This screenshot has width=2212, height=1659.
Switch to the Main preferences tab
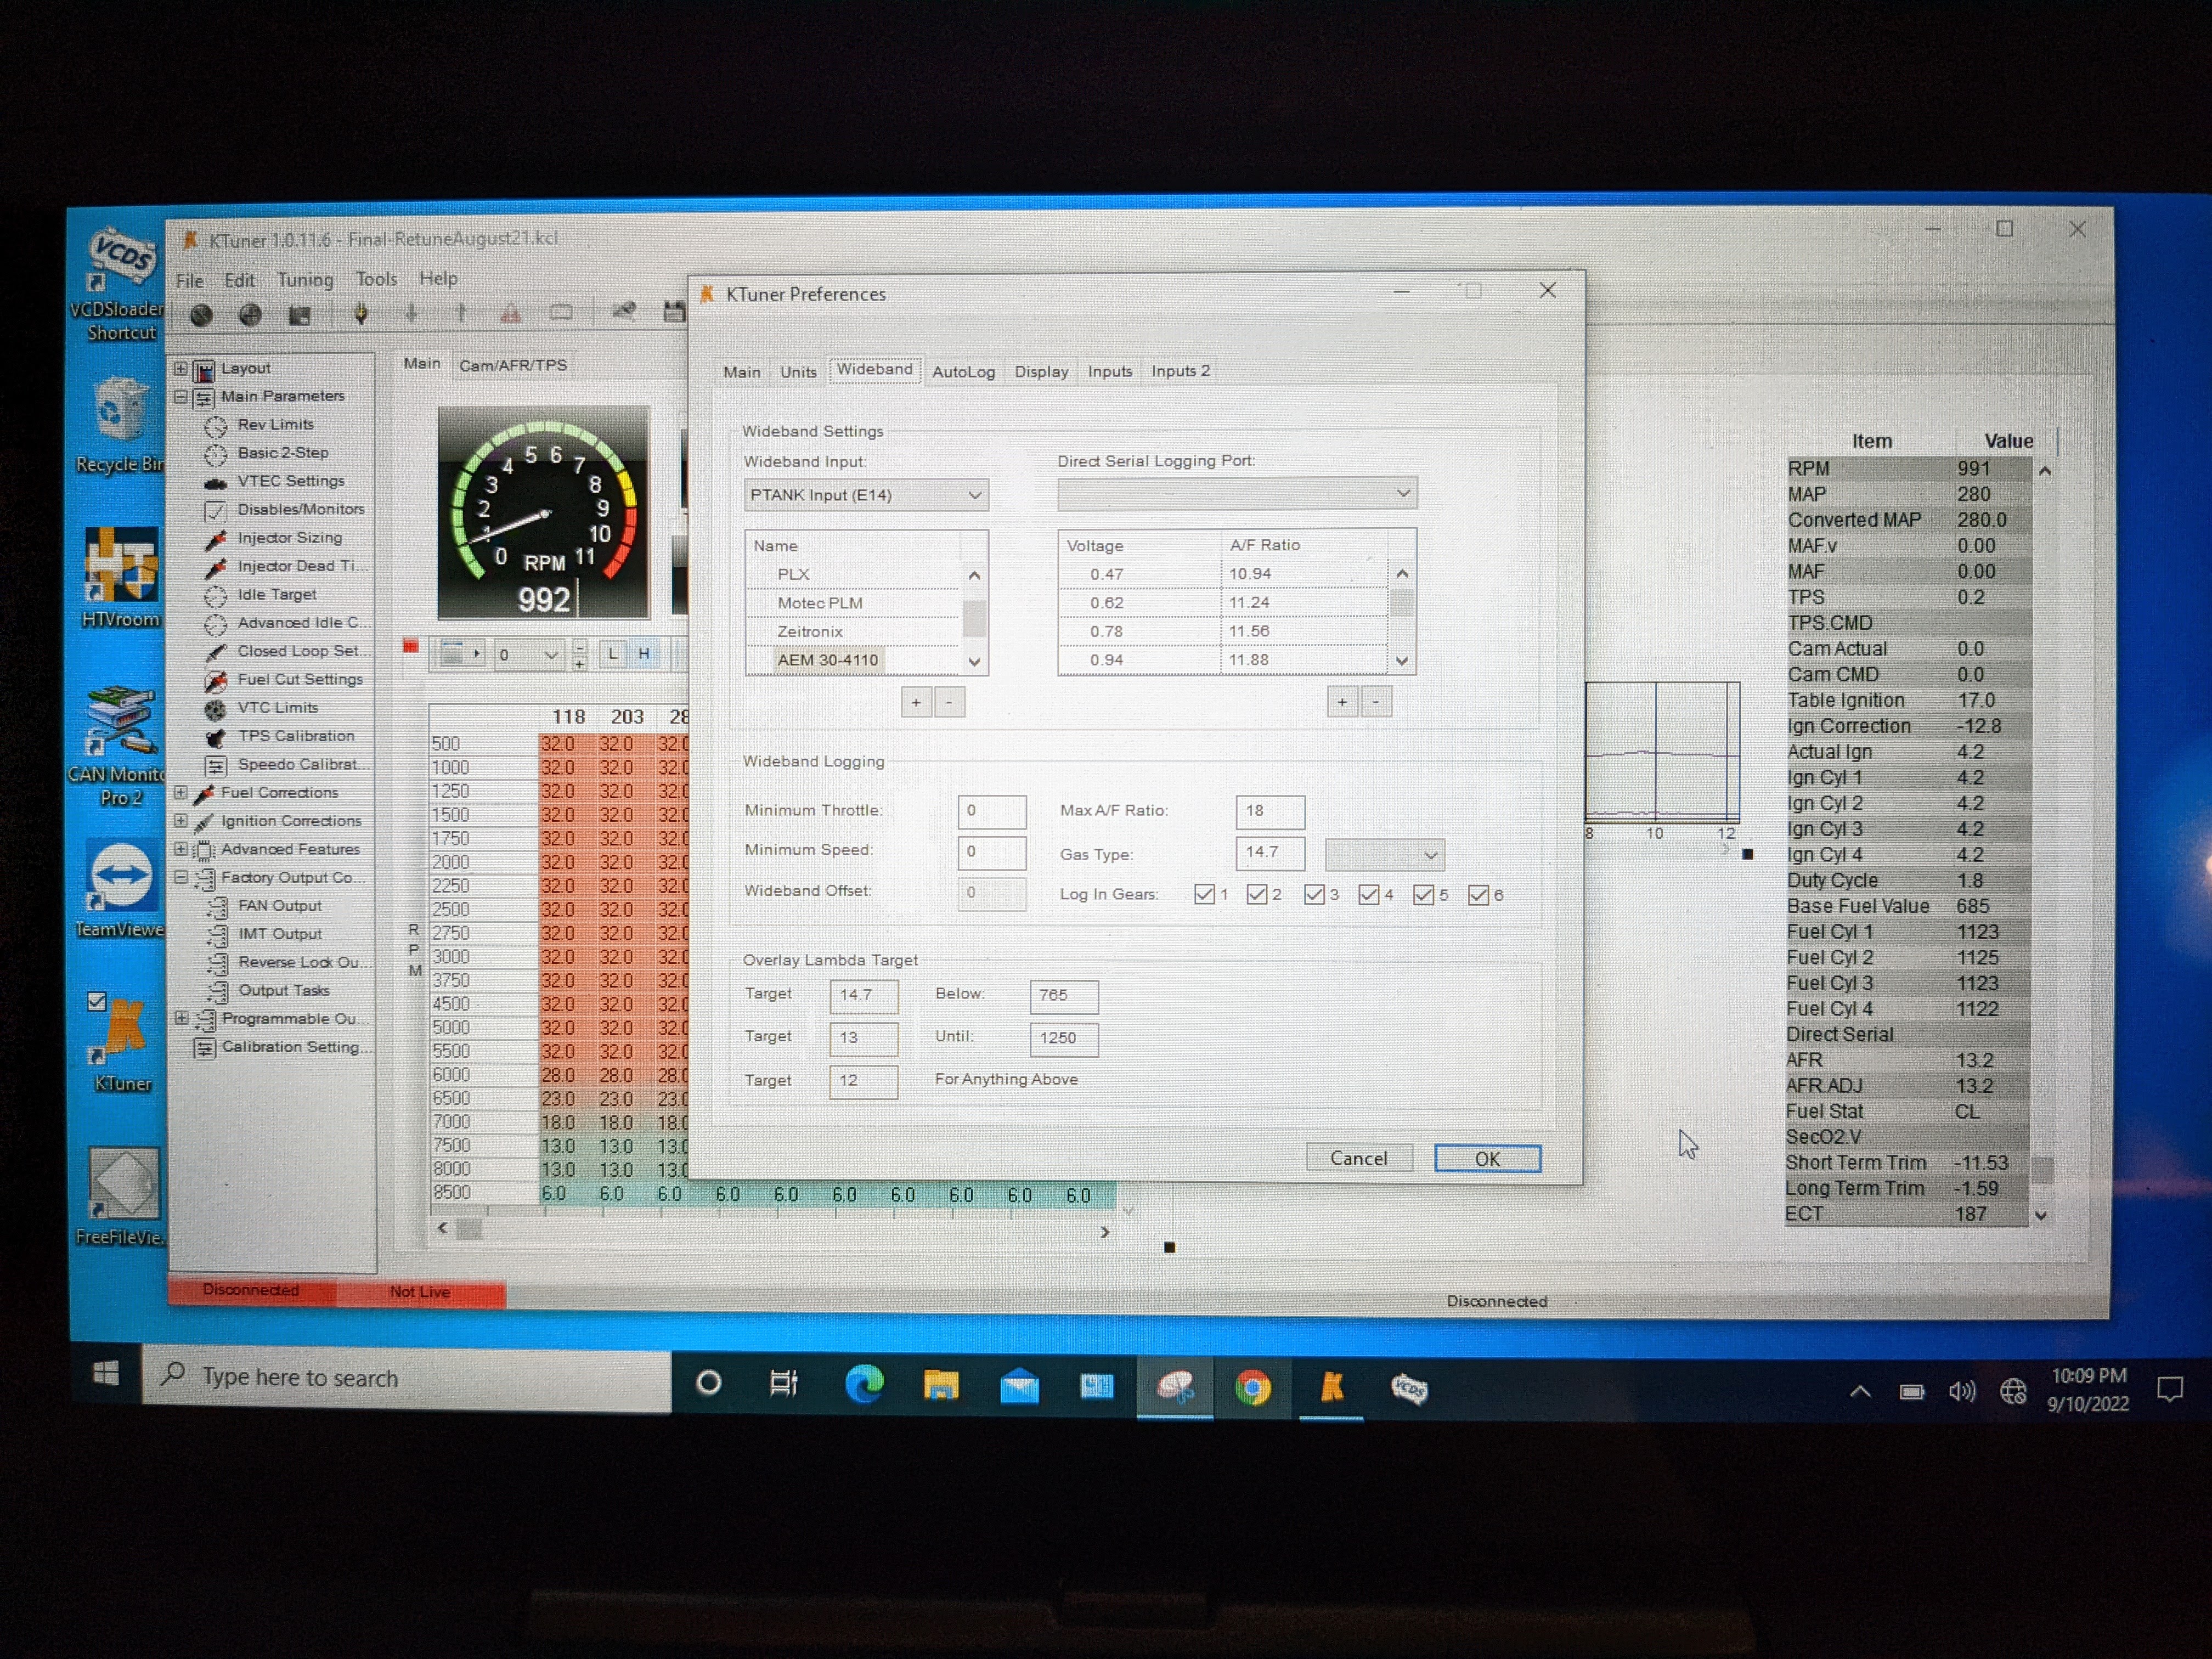coord(742,372)
